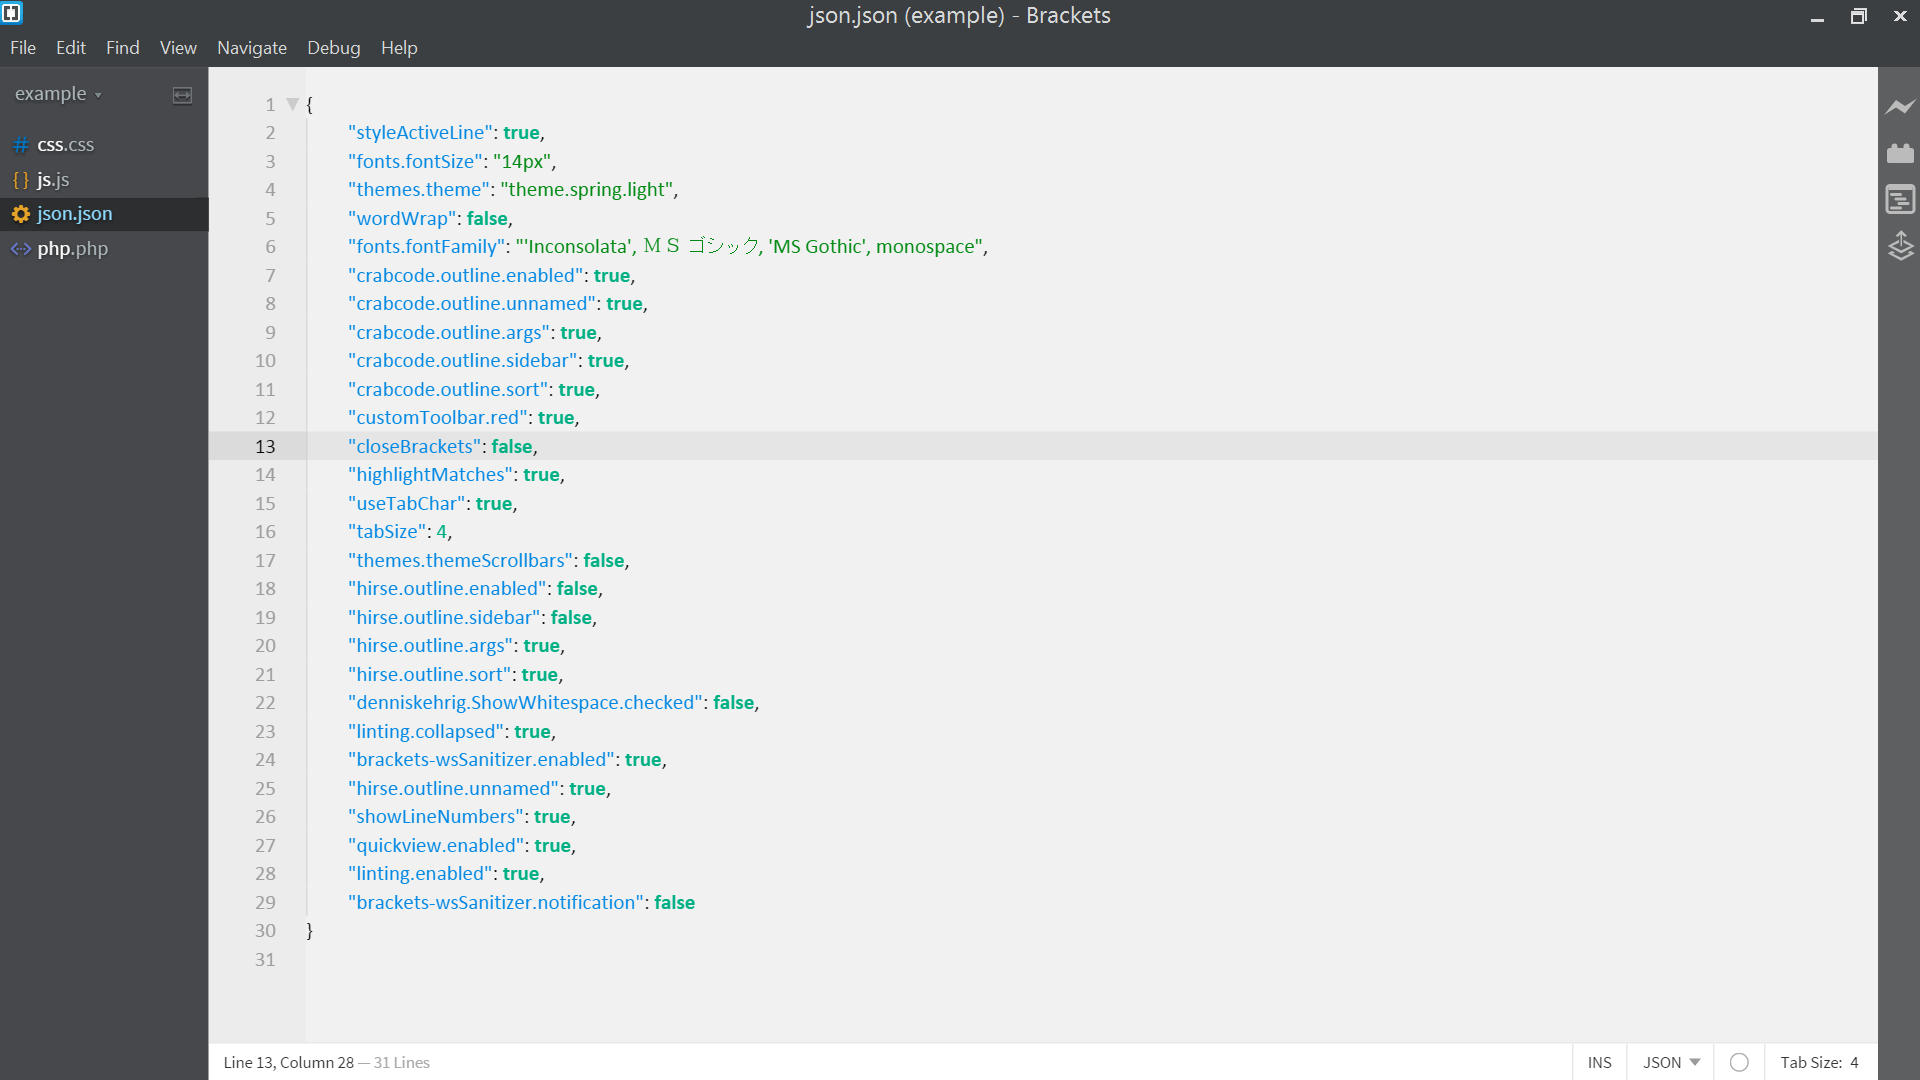Click the curly-braces icon beside js.js
The width and height of the screenshot is (1920, 1080).
(20, 179)
